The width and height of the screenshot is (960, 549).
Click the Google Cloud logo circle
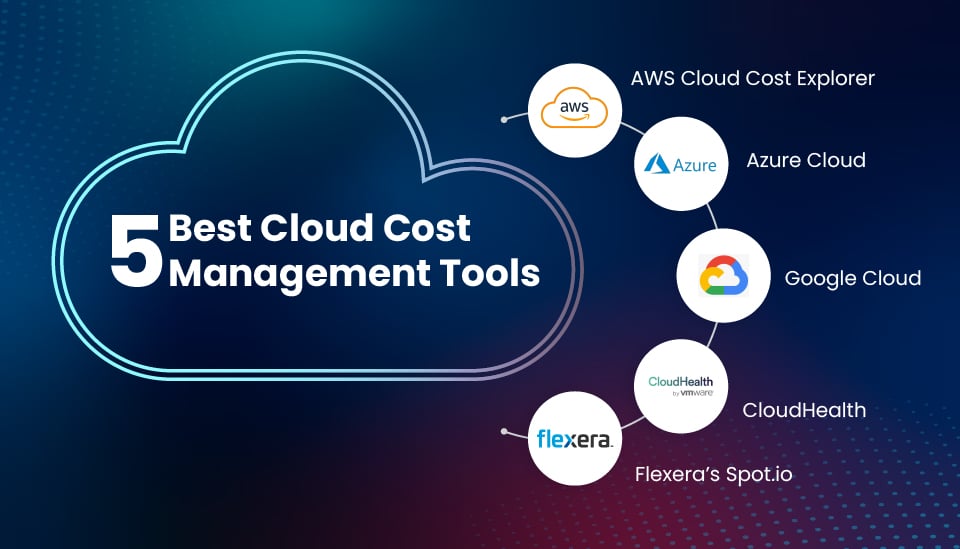pyautogui.click(x=723, y=275)
